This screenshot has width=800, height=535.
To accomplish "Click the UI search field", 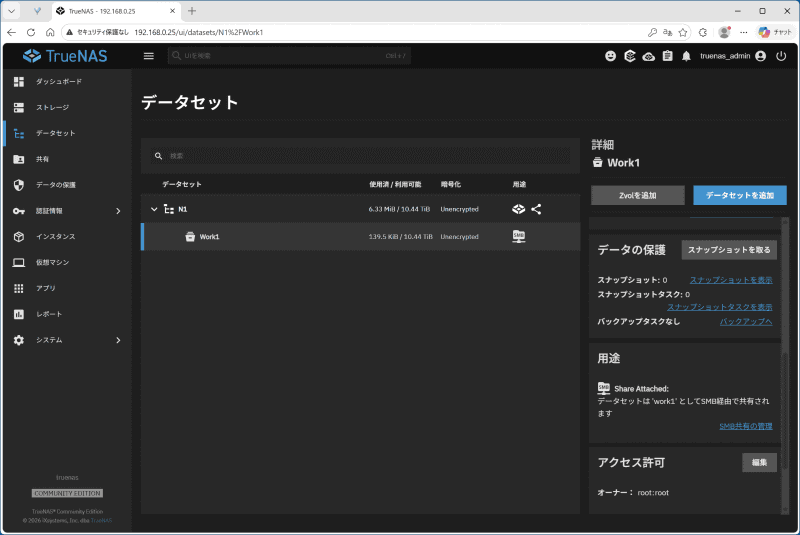I will click(289, 56).
